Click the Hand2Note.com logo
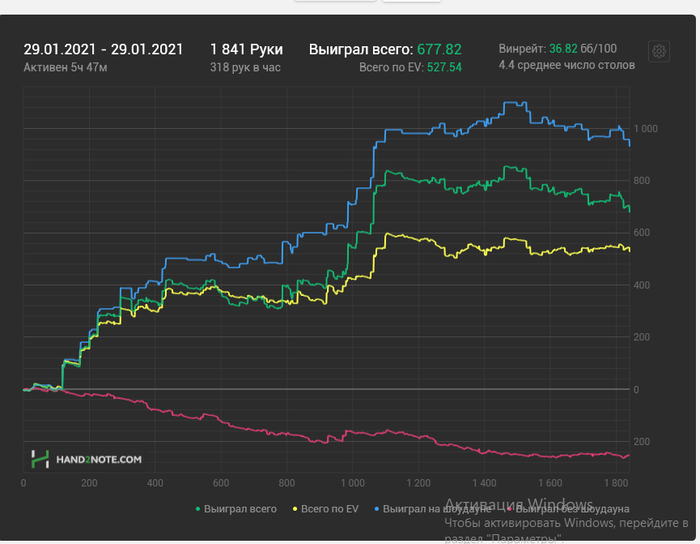The image size is (700, 544). tap(86, 459)
